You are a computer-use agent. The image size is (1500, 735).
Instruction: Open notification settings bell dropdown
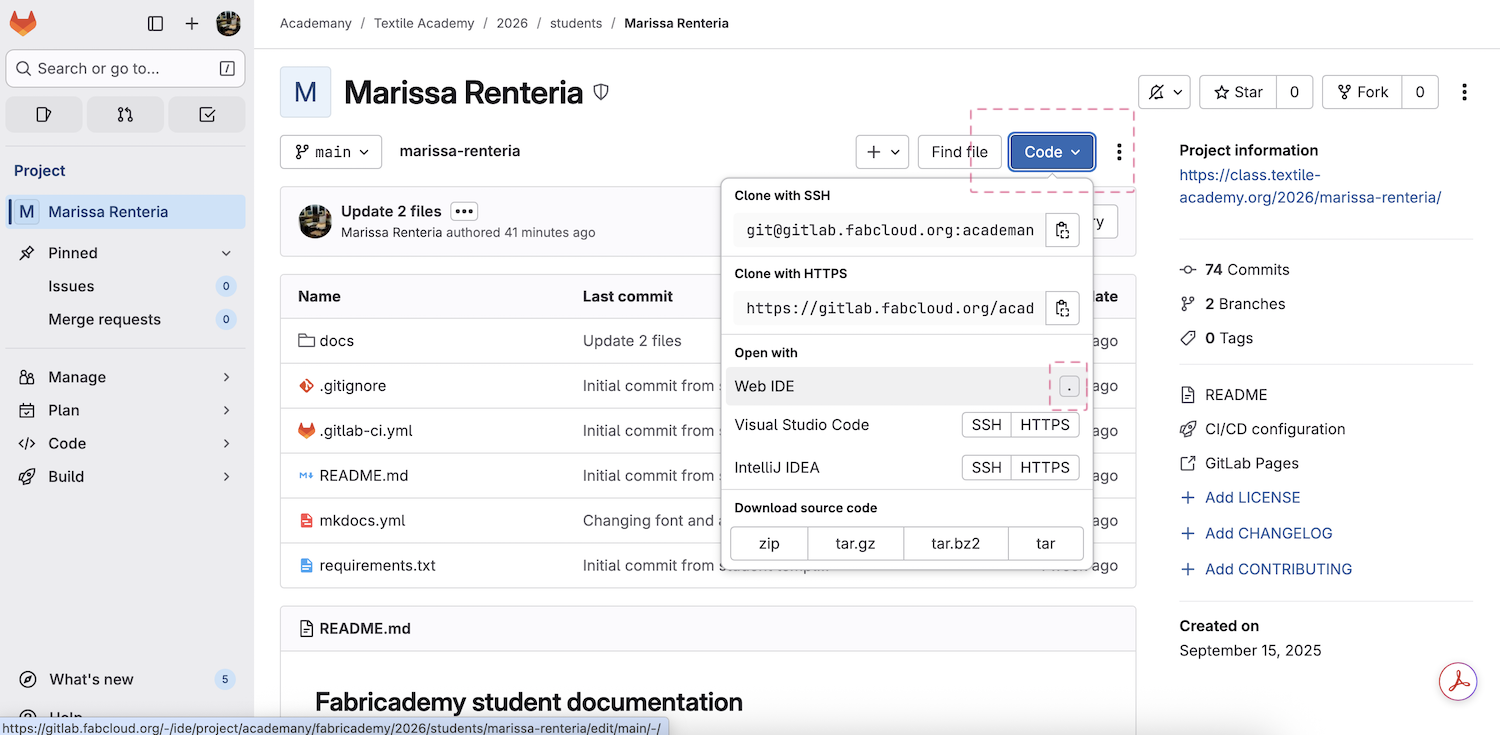tap(1164, 92)
